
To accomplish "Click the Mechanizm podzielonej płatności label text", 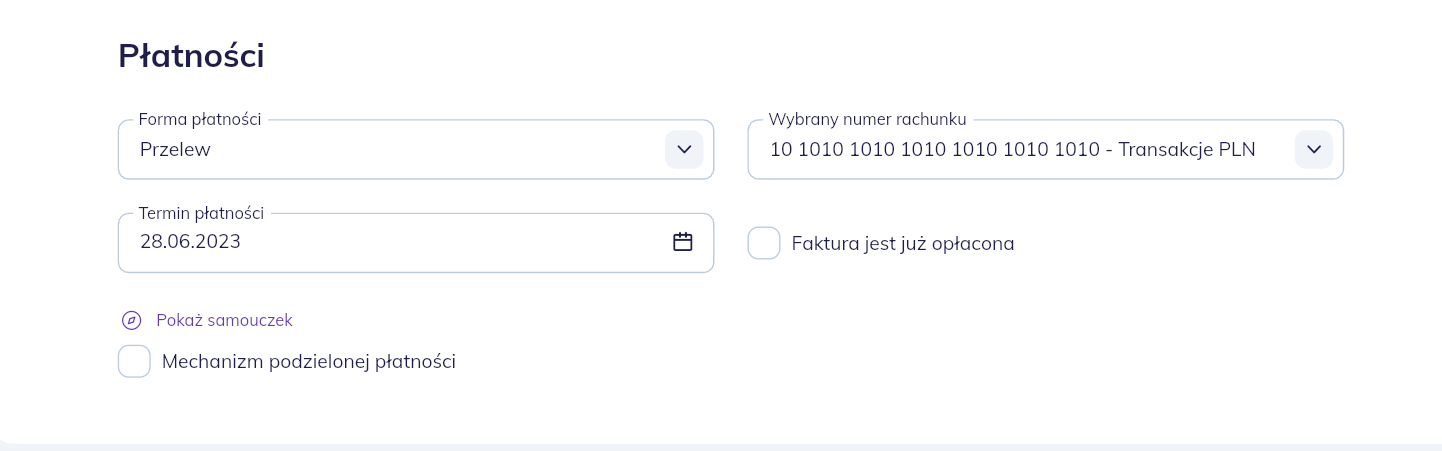I will (309, 362).
